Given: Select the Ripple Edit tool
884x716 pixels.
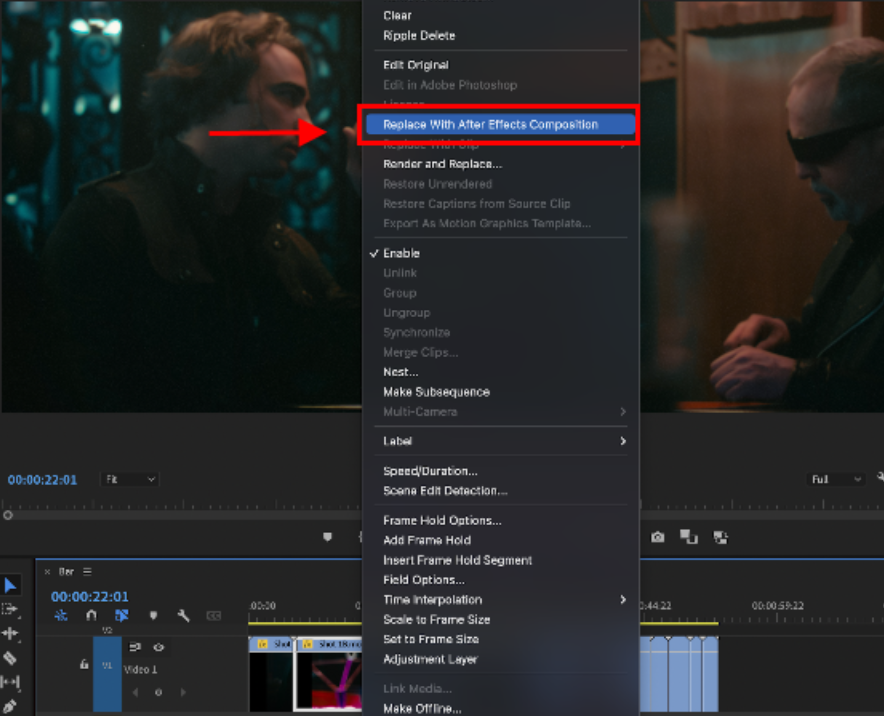Looking at the screenshot, I should pyautogui.click(x=10, y=634).
